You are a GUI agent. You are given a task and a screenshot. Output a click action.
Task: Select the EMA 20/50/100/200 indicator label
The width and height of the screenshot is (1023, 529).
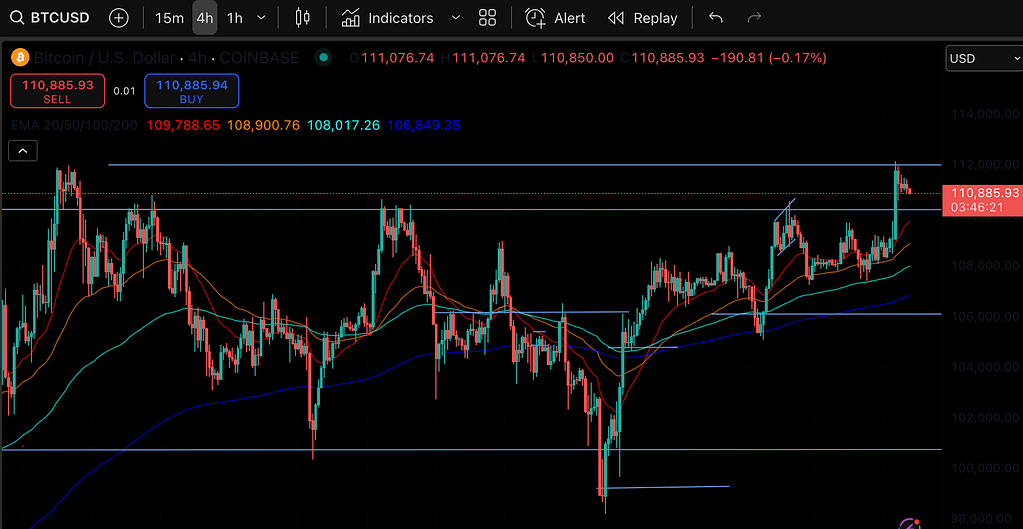click(x=74, y=125)
